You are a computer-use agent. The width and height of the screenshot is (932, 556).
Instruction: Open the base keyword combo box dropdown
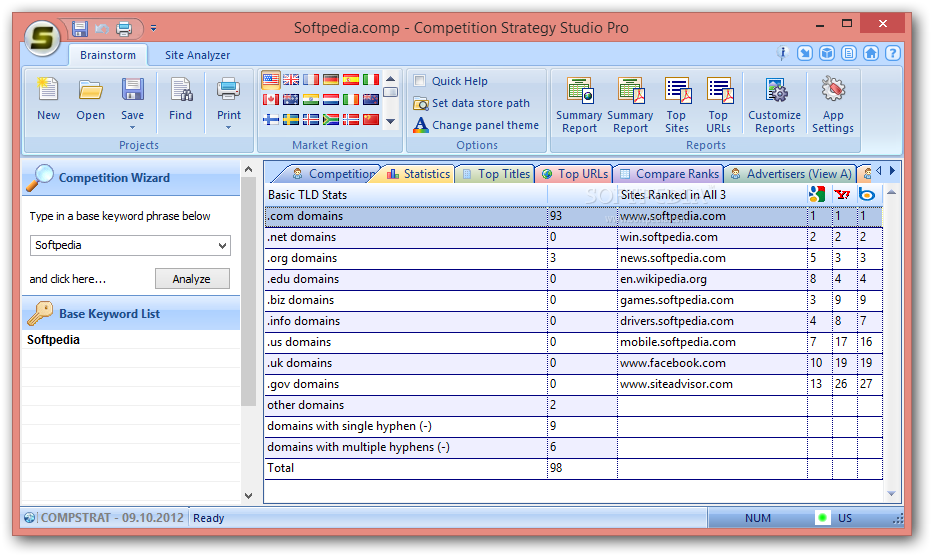coord(223,245)
